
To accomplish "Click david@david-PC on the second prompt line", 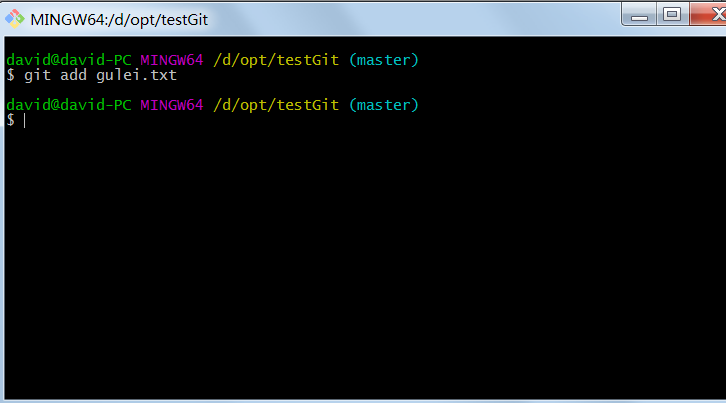I will point(68,105).
